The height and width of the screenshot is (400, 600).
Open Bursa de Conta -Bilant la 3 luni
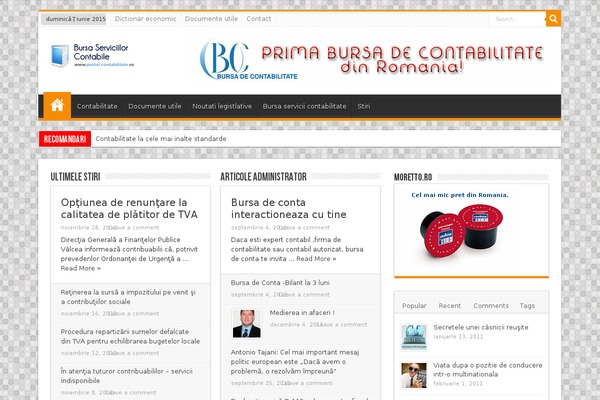(x=280, y=282)
